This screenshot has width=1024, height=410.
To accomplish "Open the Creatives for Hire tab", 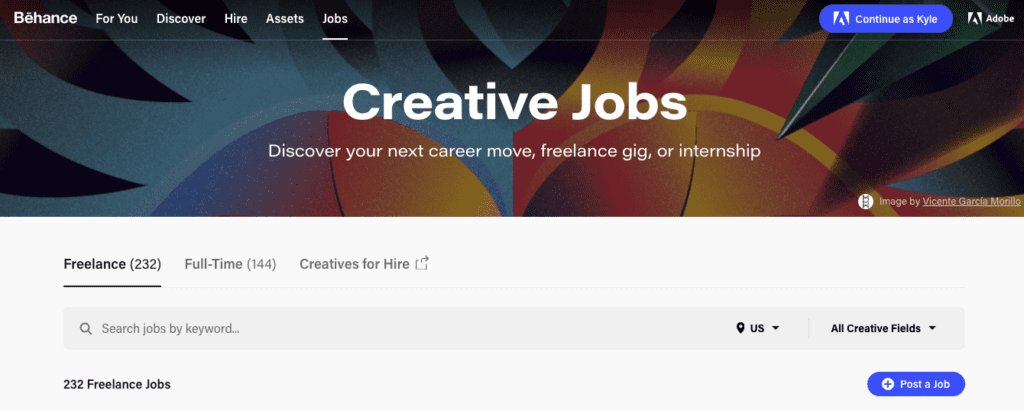I will click(364, 264).
